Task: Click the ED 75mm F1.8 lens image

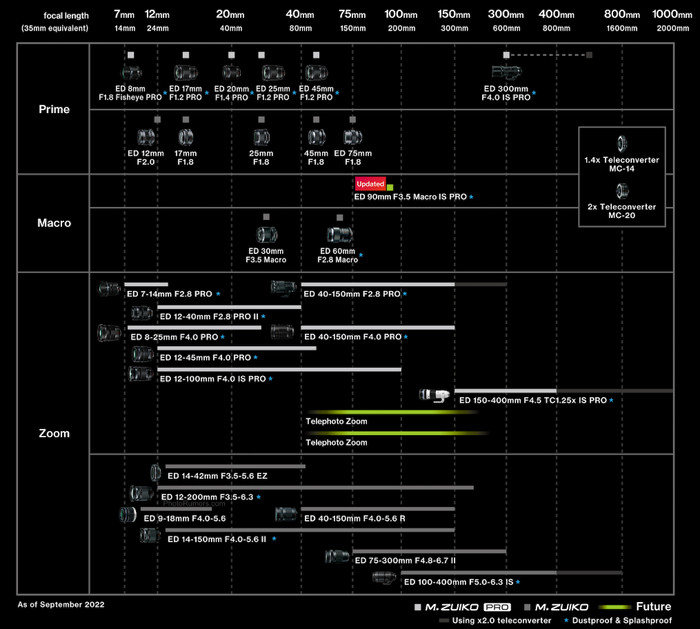Action: point(353,137)
